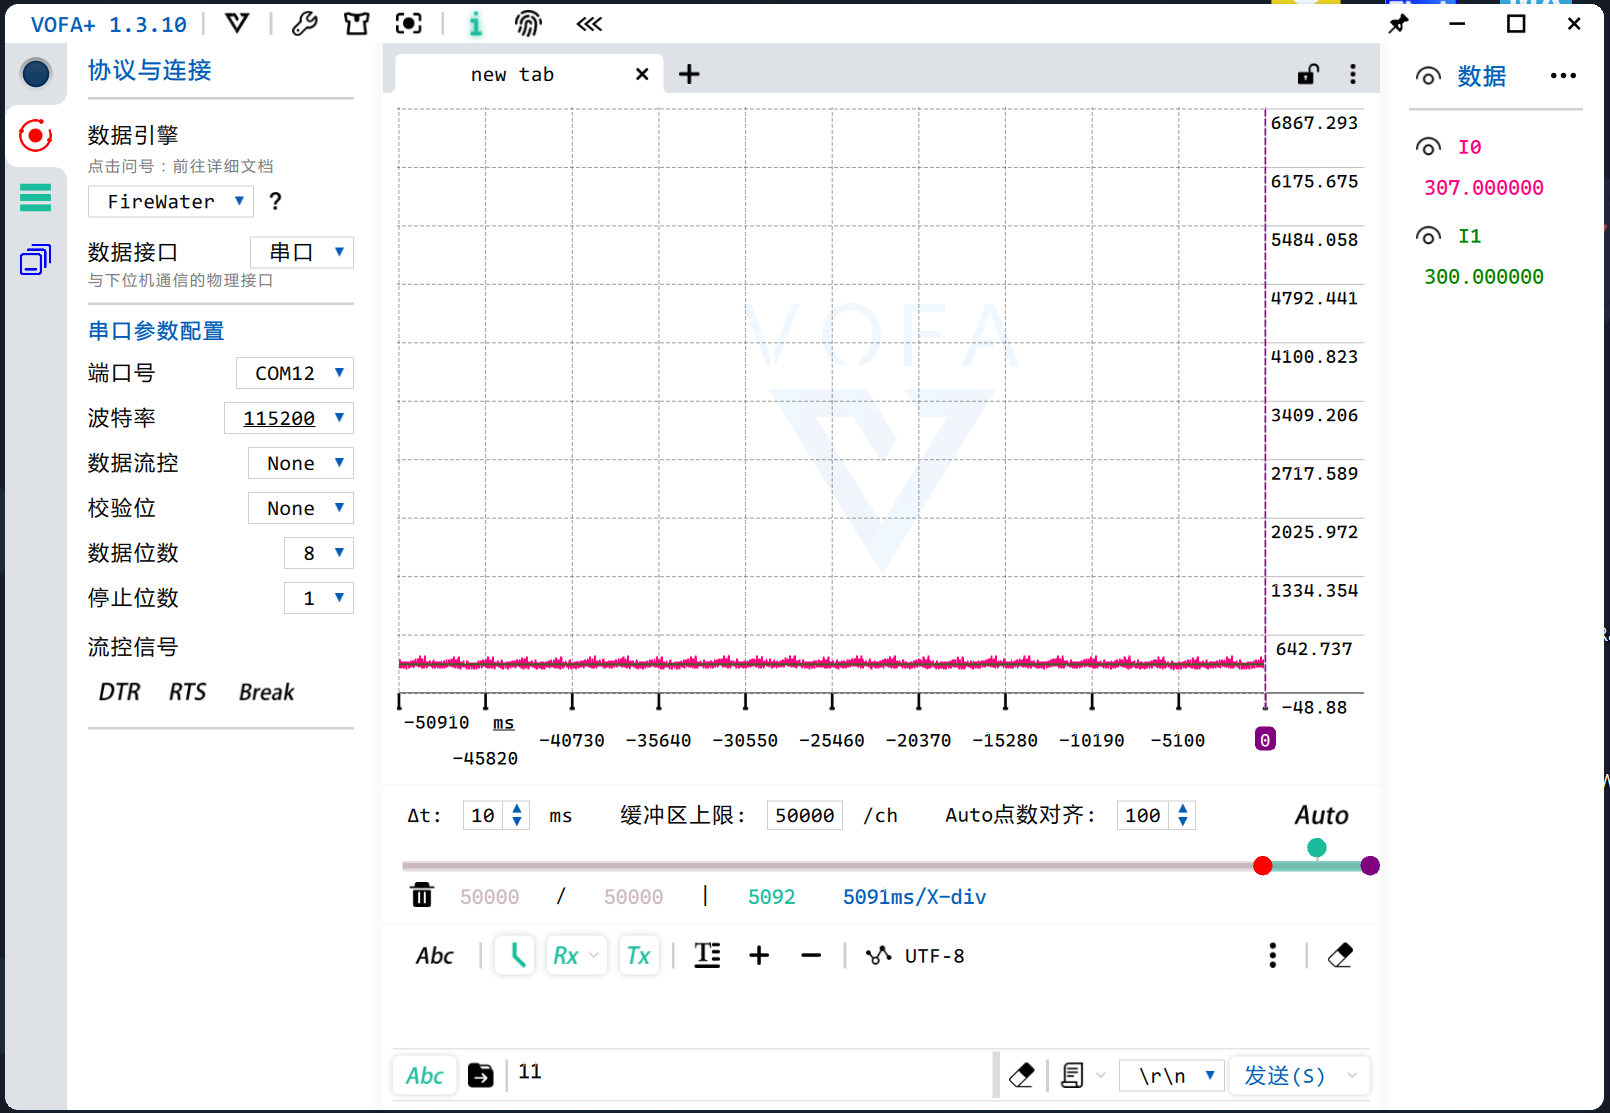Image resolution: width=1610 pixels, height=1113 pixels.
Task: Expand the \r\n line ending dropdown
Action: click(1170, 1075)
